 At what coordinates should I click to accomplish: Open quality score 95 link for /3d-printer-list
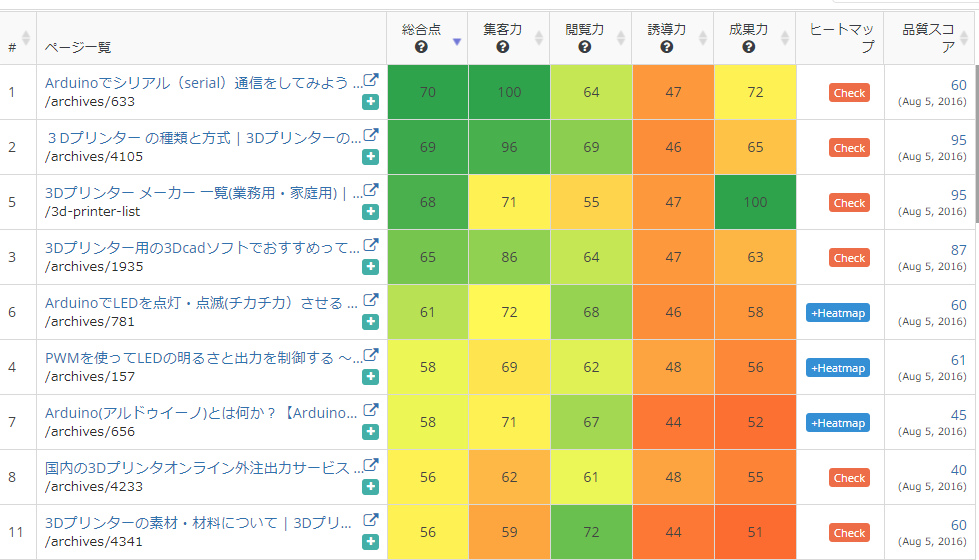pyautogui.click(x=958, y=195)
